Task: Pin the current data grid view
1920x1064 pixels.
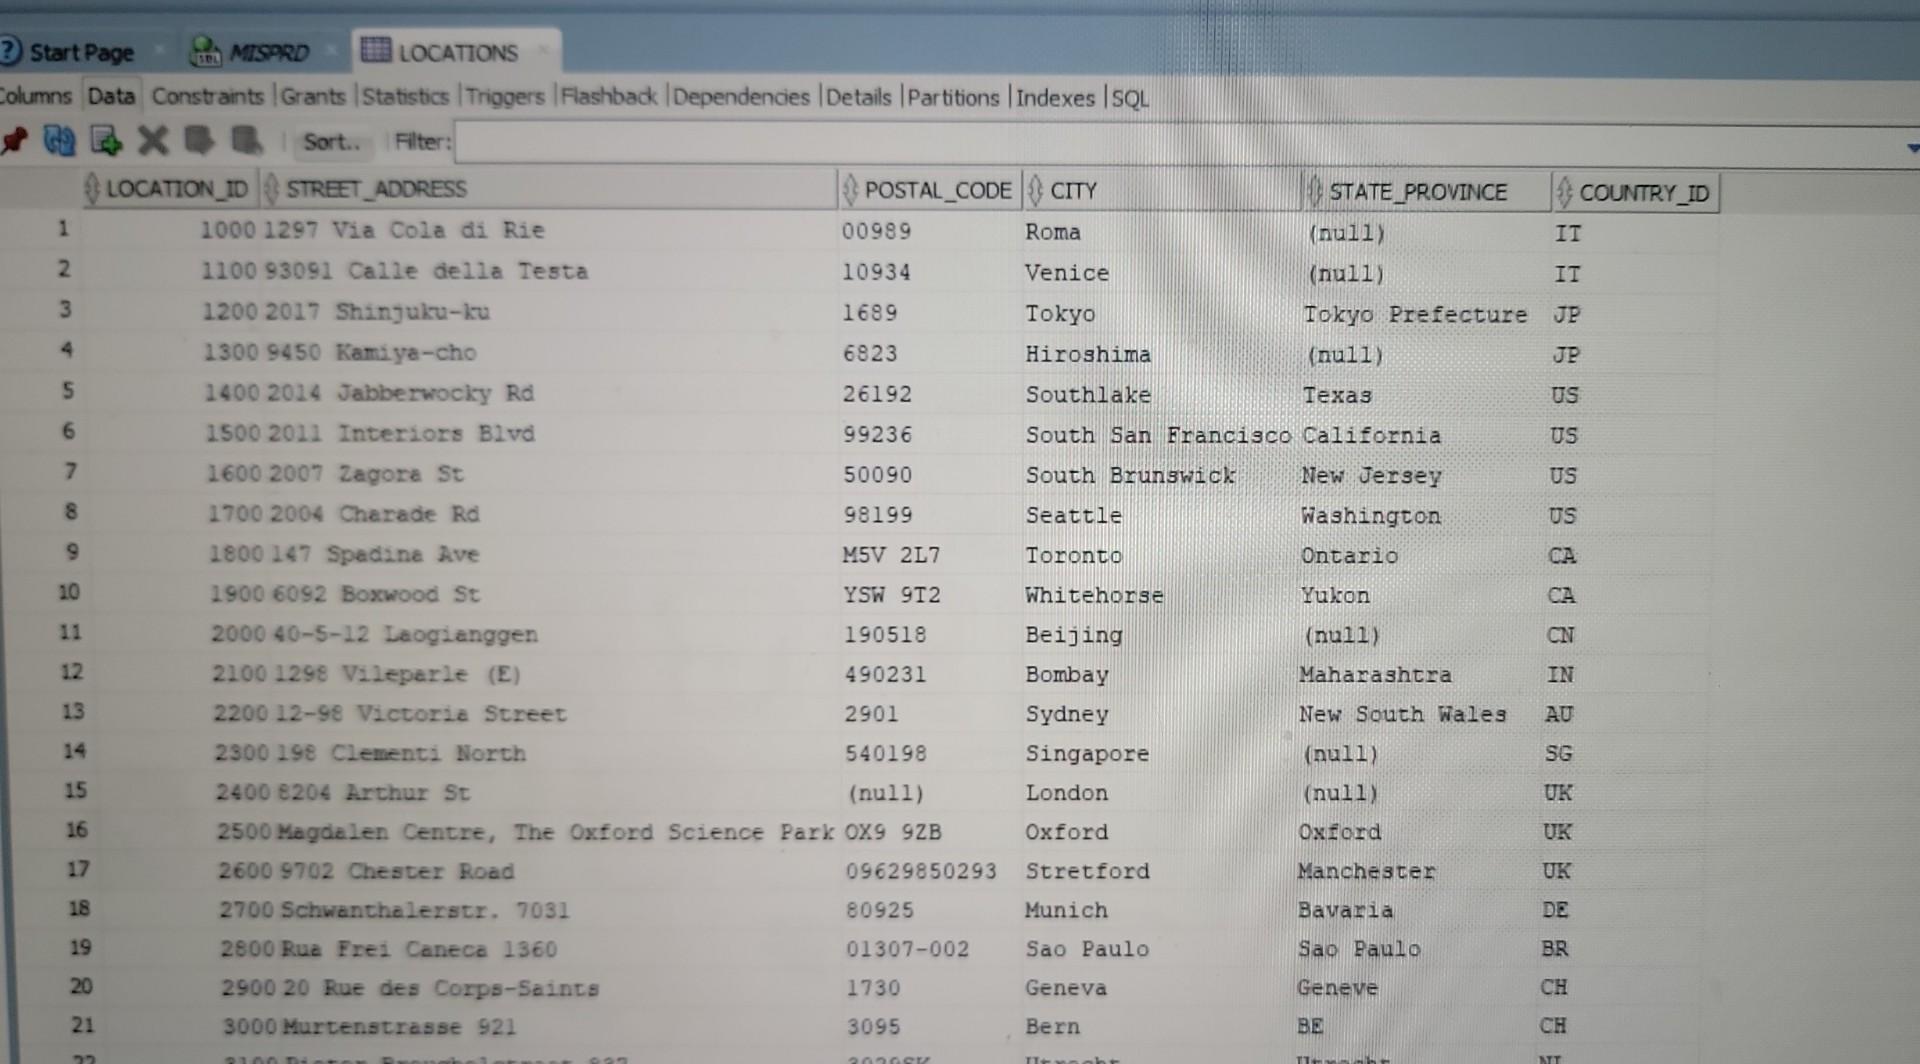Action: (14, 141)
